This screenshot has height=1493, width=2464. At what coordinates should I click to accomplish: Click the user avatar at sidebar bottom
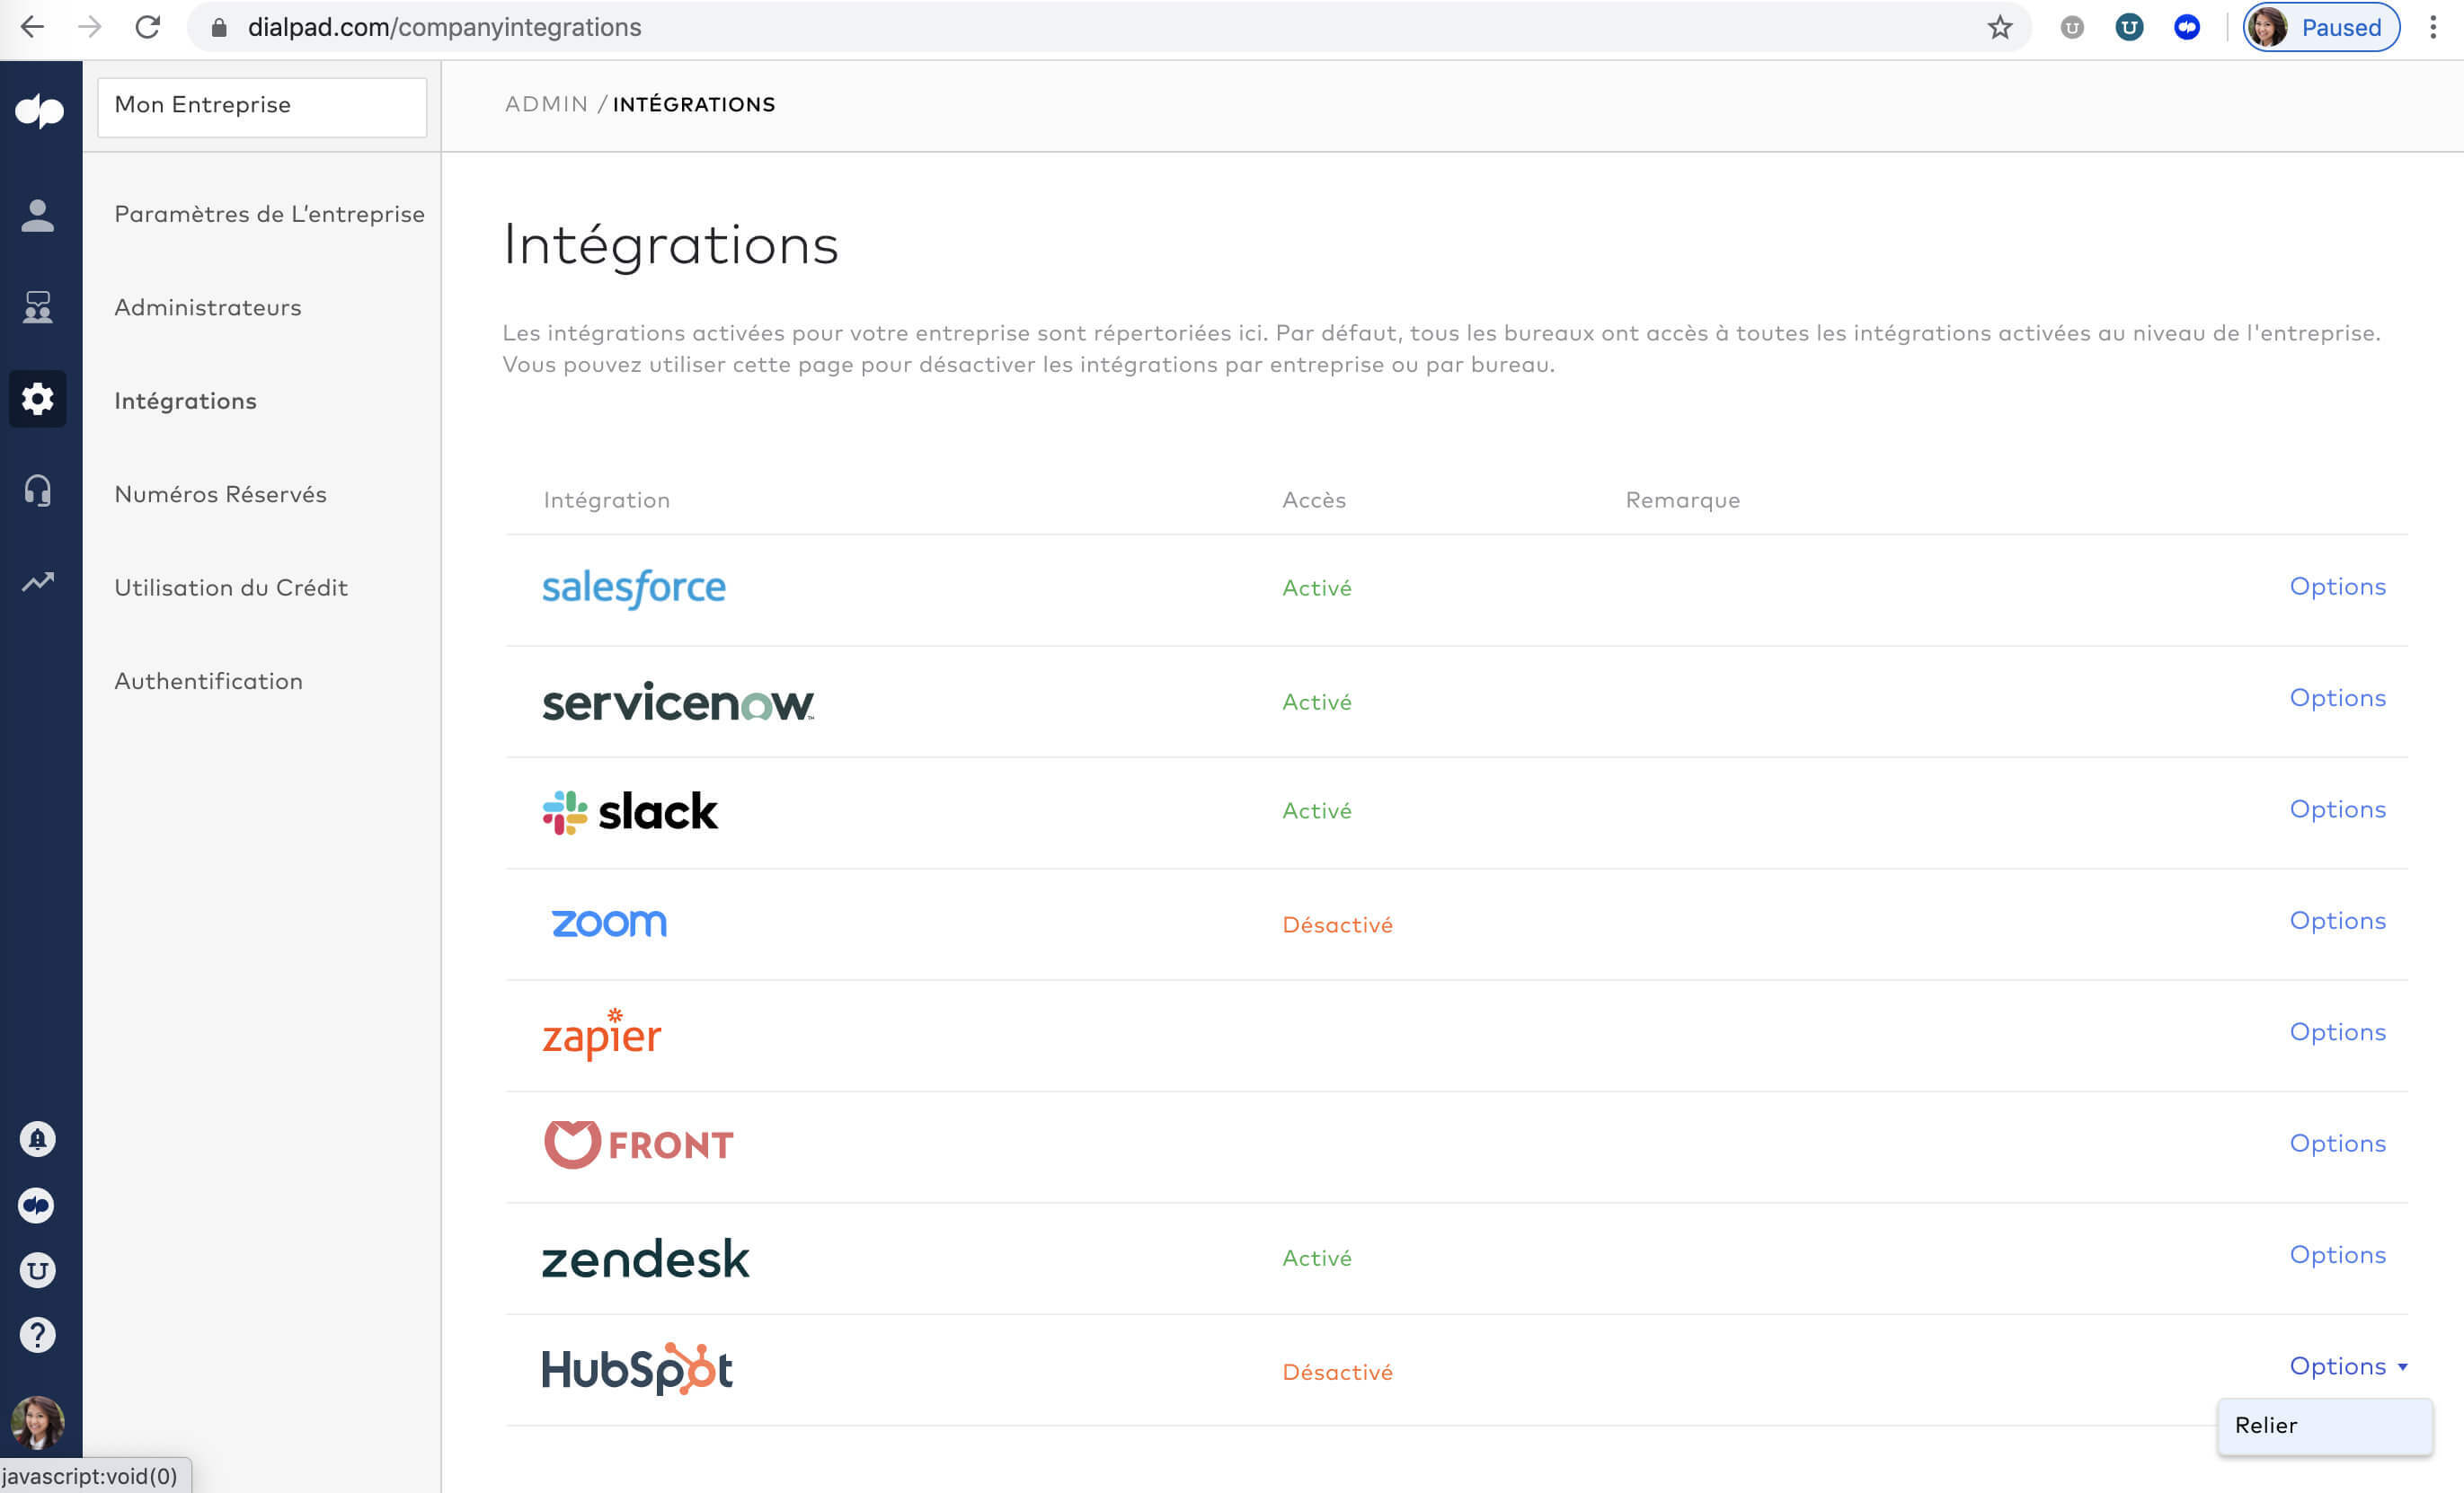(x=38, y=1422)
